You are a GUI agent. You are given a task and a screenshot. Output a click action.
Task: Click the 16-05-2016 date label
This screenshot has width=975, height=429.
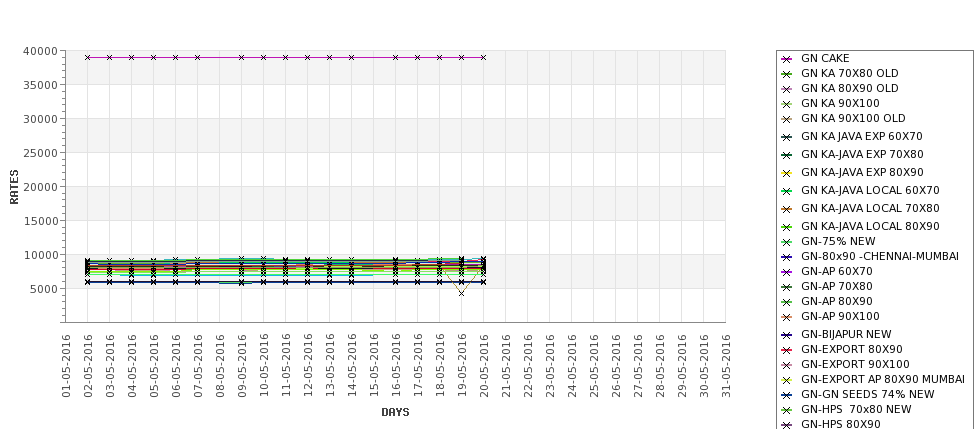(395, 366)
